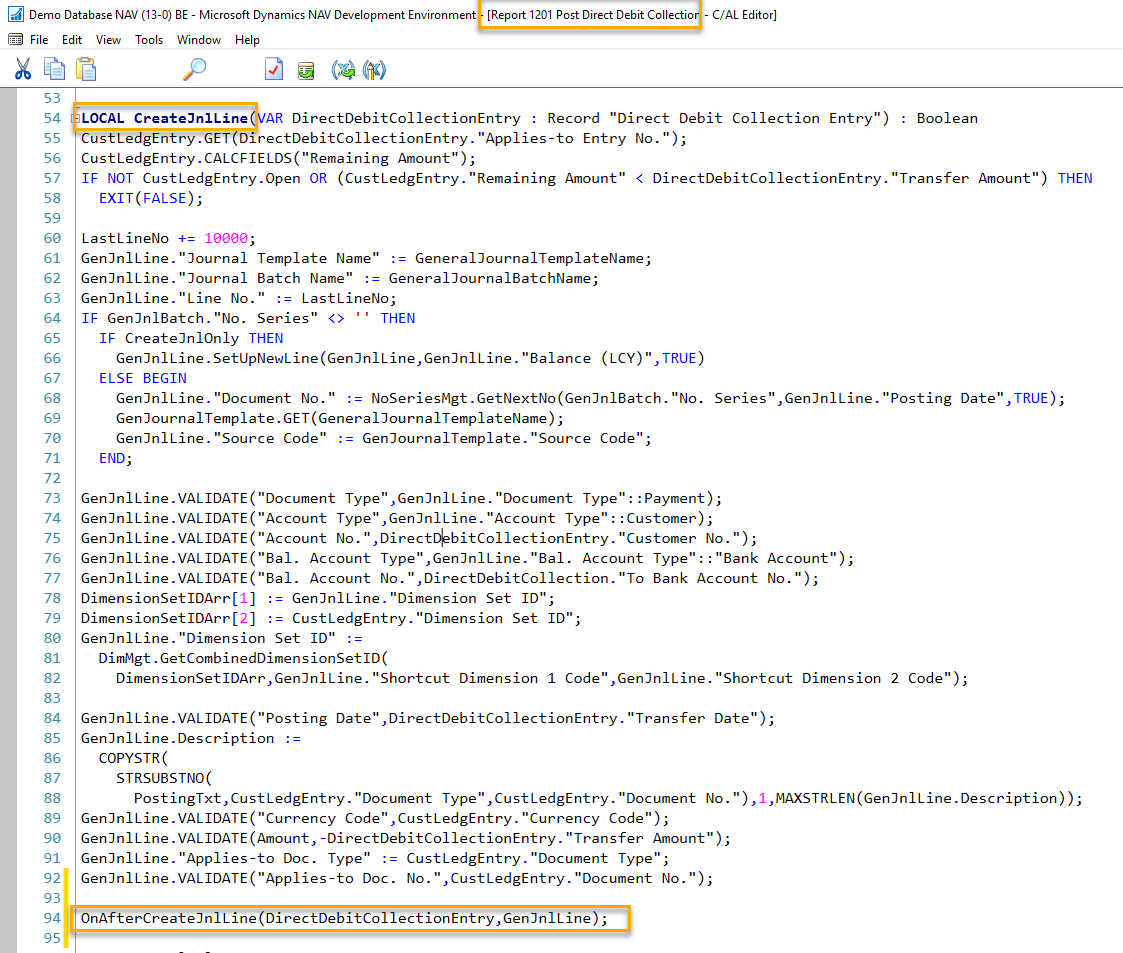Click the previous-function navigation icon
The height and width of the screenshot is (953, 1123).
pyautogui.click(x=344, y=69)
